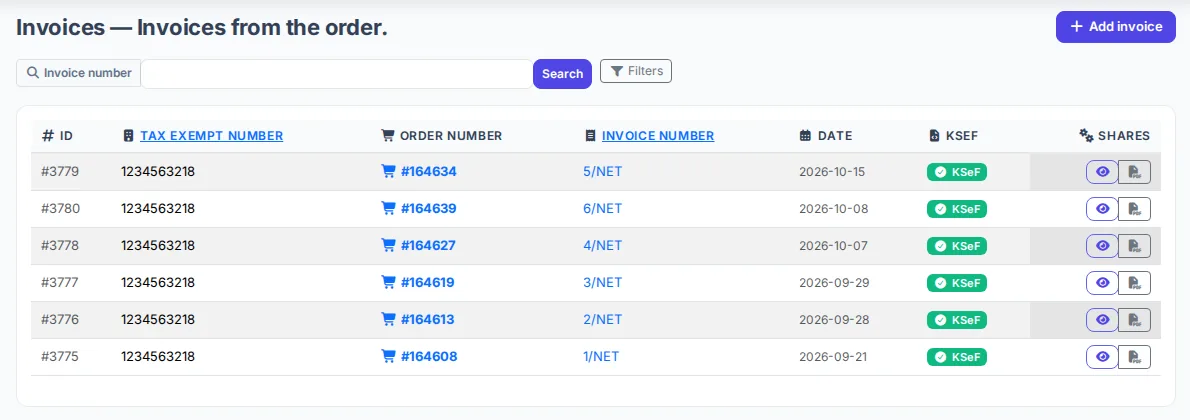Screen dimensions: 1190x420
Task: Click the cart icon beside #164627
Action: pyautogui.click(x=388, y=245)
